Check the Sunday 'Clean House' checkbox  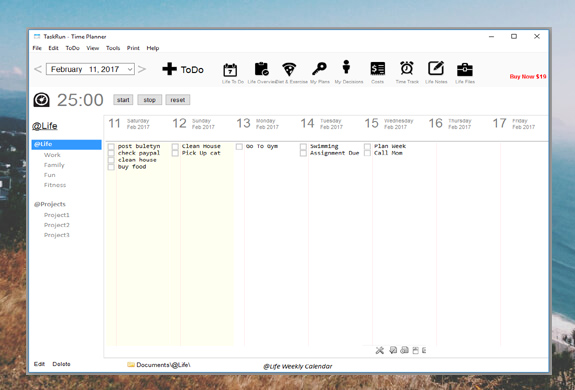click(175, 147)
